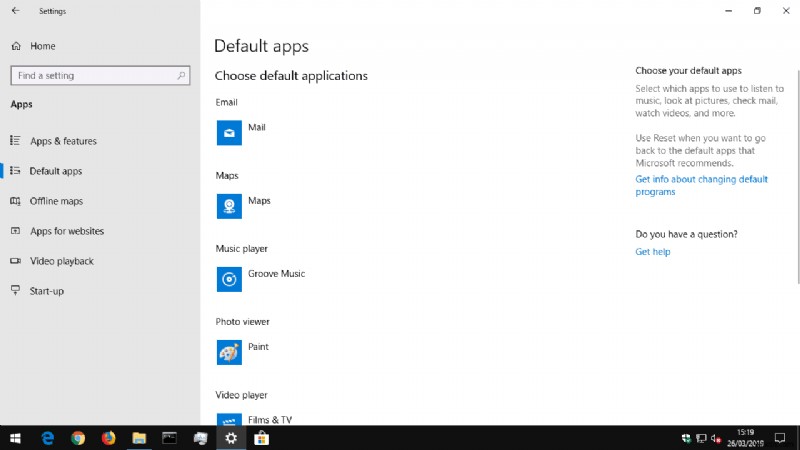
Task: Launch Microsoft Edge from taskbar
Action: click(47, 438)
